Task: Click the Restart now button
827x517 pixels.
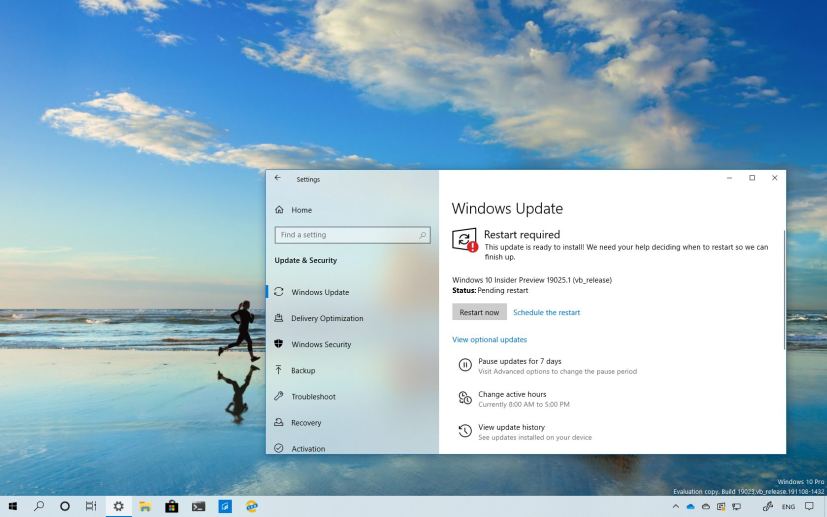Action: click(479, 312)
